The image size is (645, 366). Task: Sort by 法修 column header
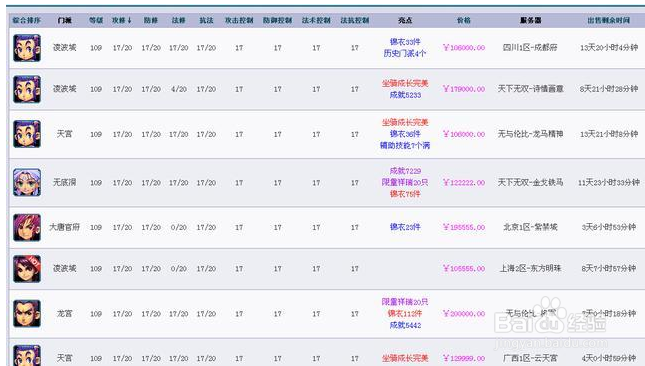coord(179,20)
